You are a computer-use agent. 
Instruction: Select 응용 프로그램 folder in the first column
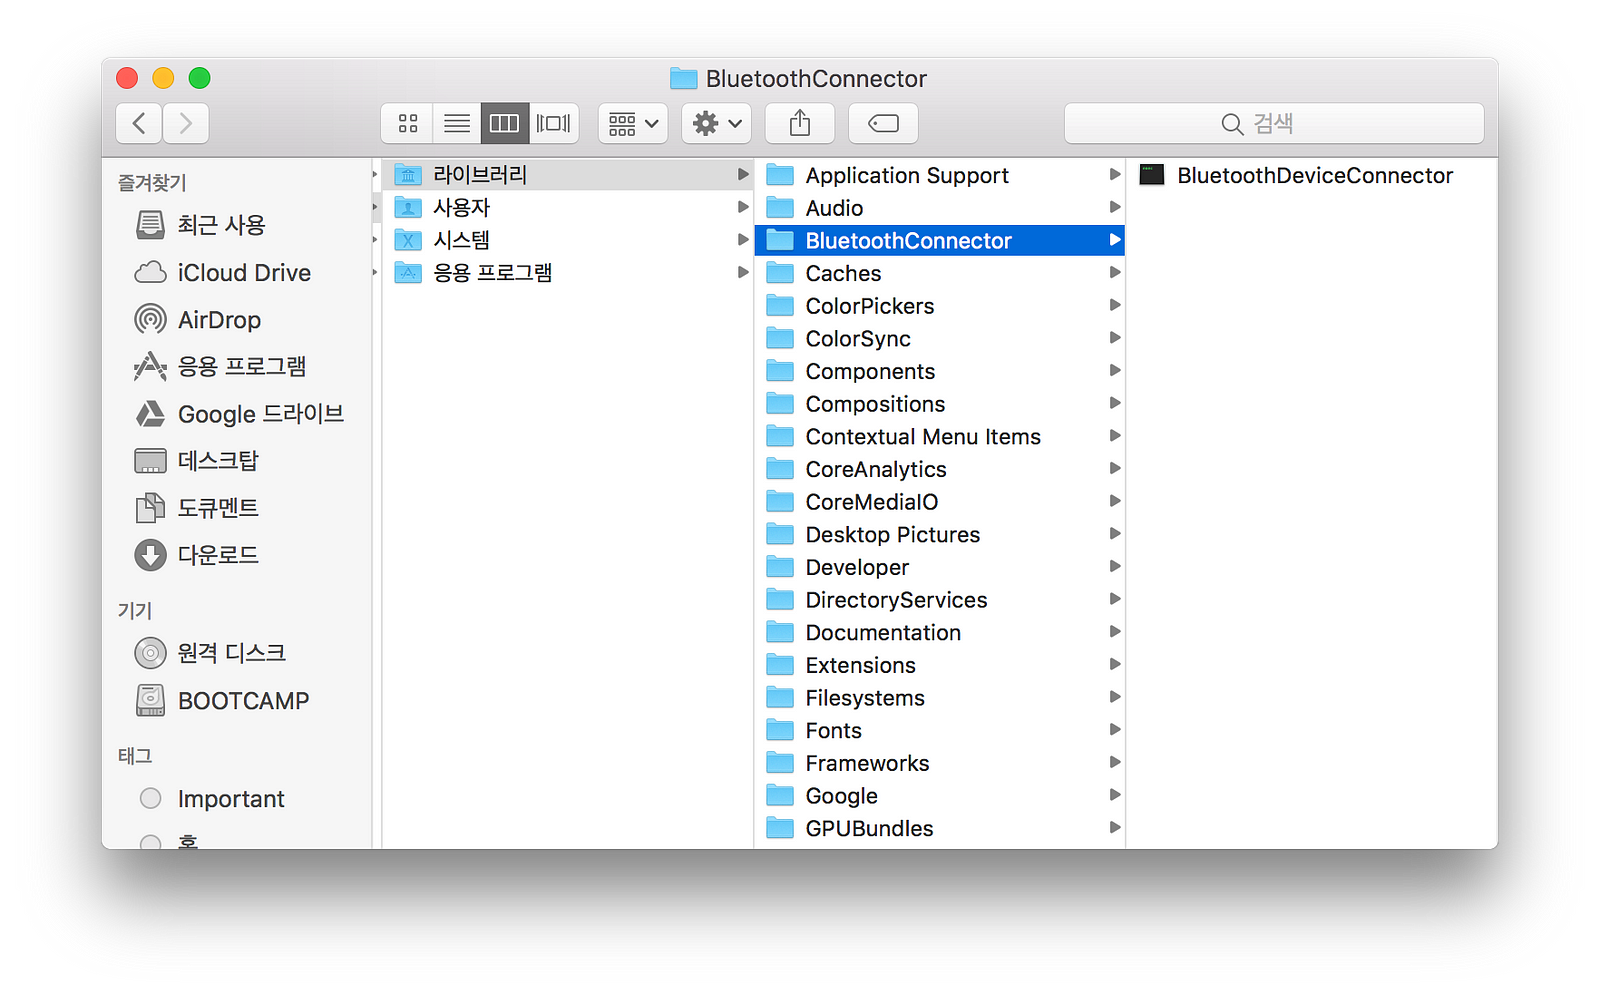pos(566,272)
